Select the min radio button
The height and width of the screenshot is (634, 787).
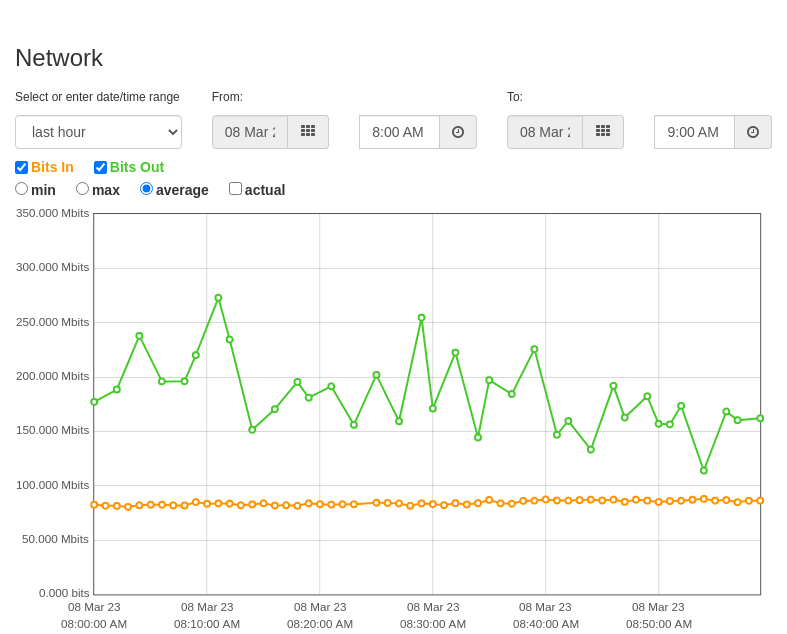[x=22, y=189]
